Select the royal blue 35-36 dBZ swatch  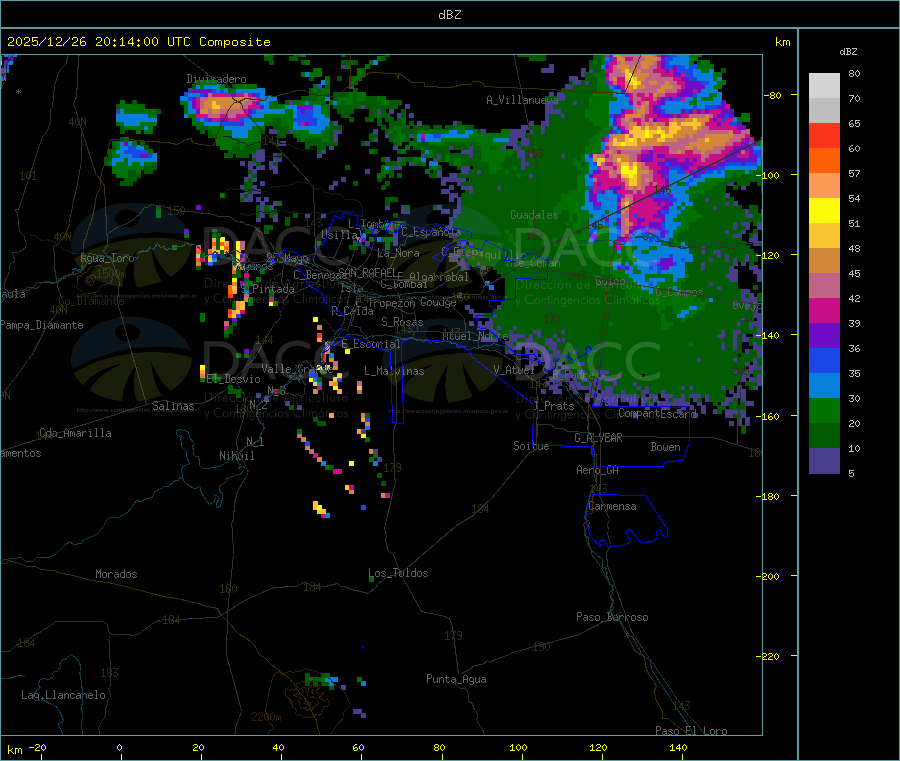tap(824, 360)
